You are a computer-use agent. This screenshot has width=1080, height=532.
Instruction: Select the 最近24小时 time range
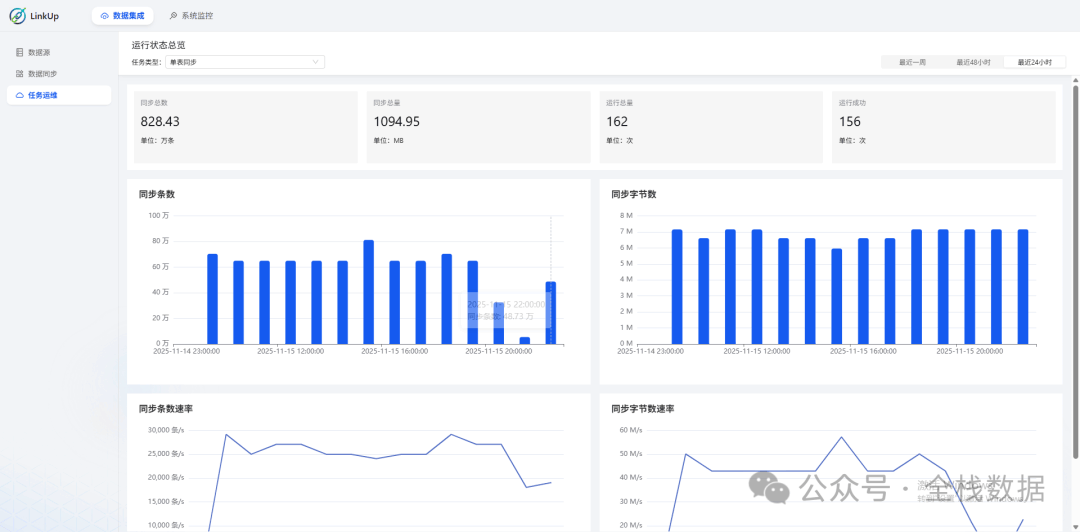(x=1034, y=62)
